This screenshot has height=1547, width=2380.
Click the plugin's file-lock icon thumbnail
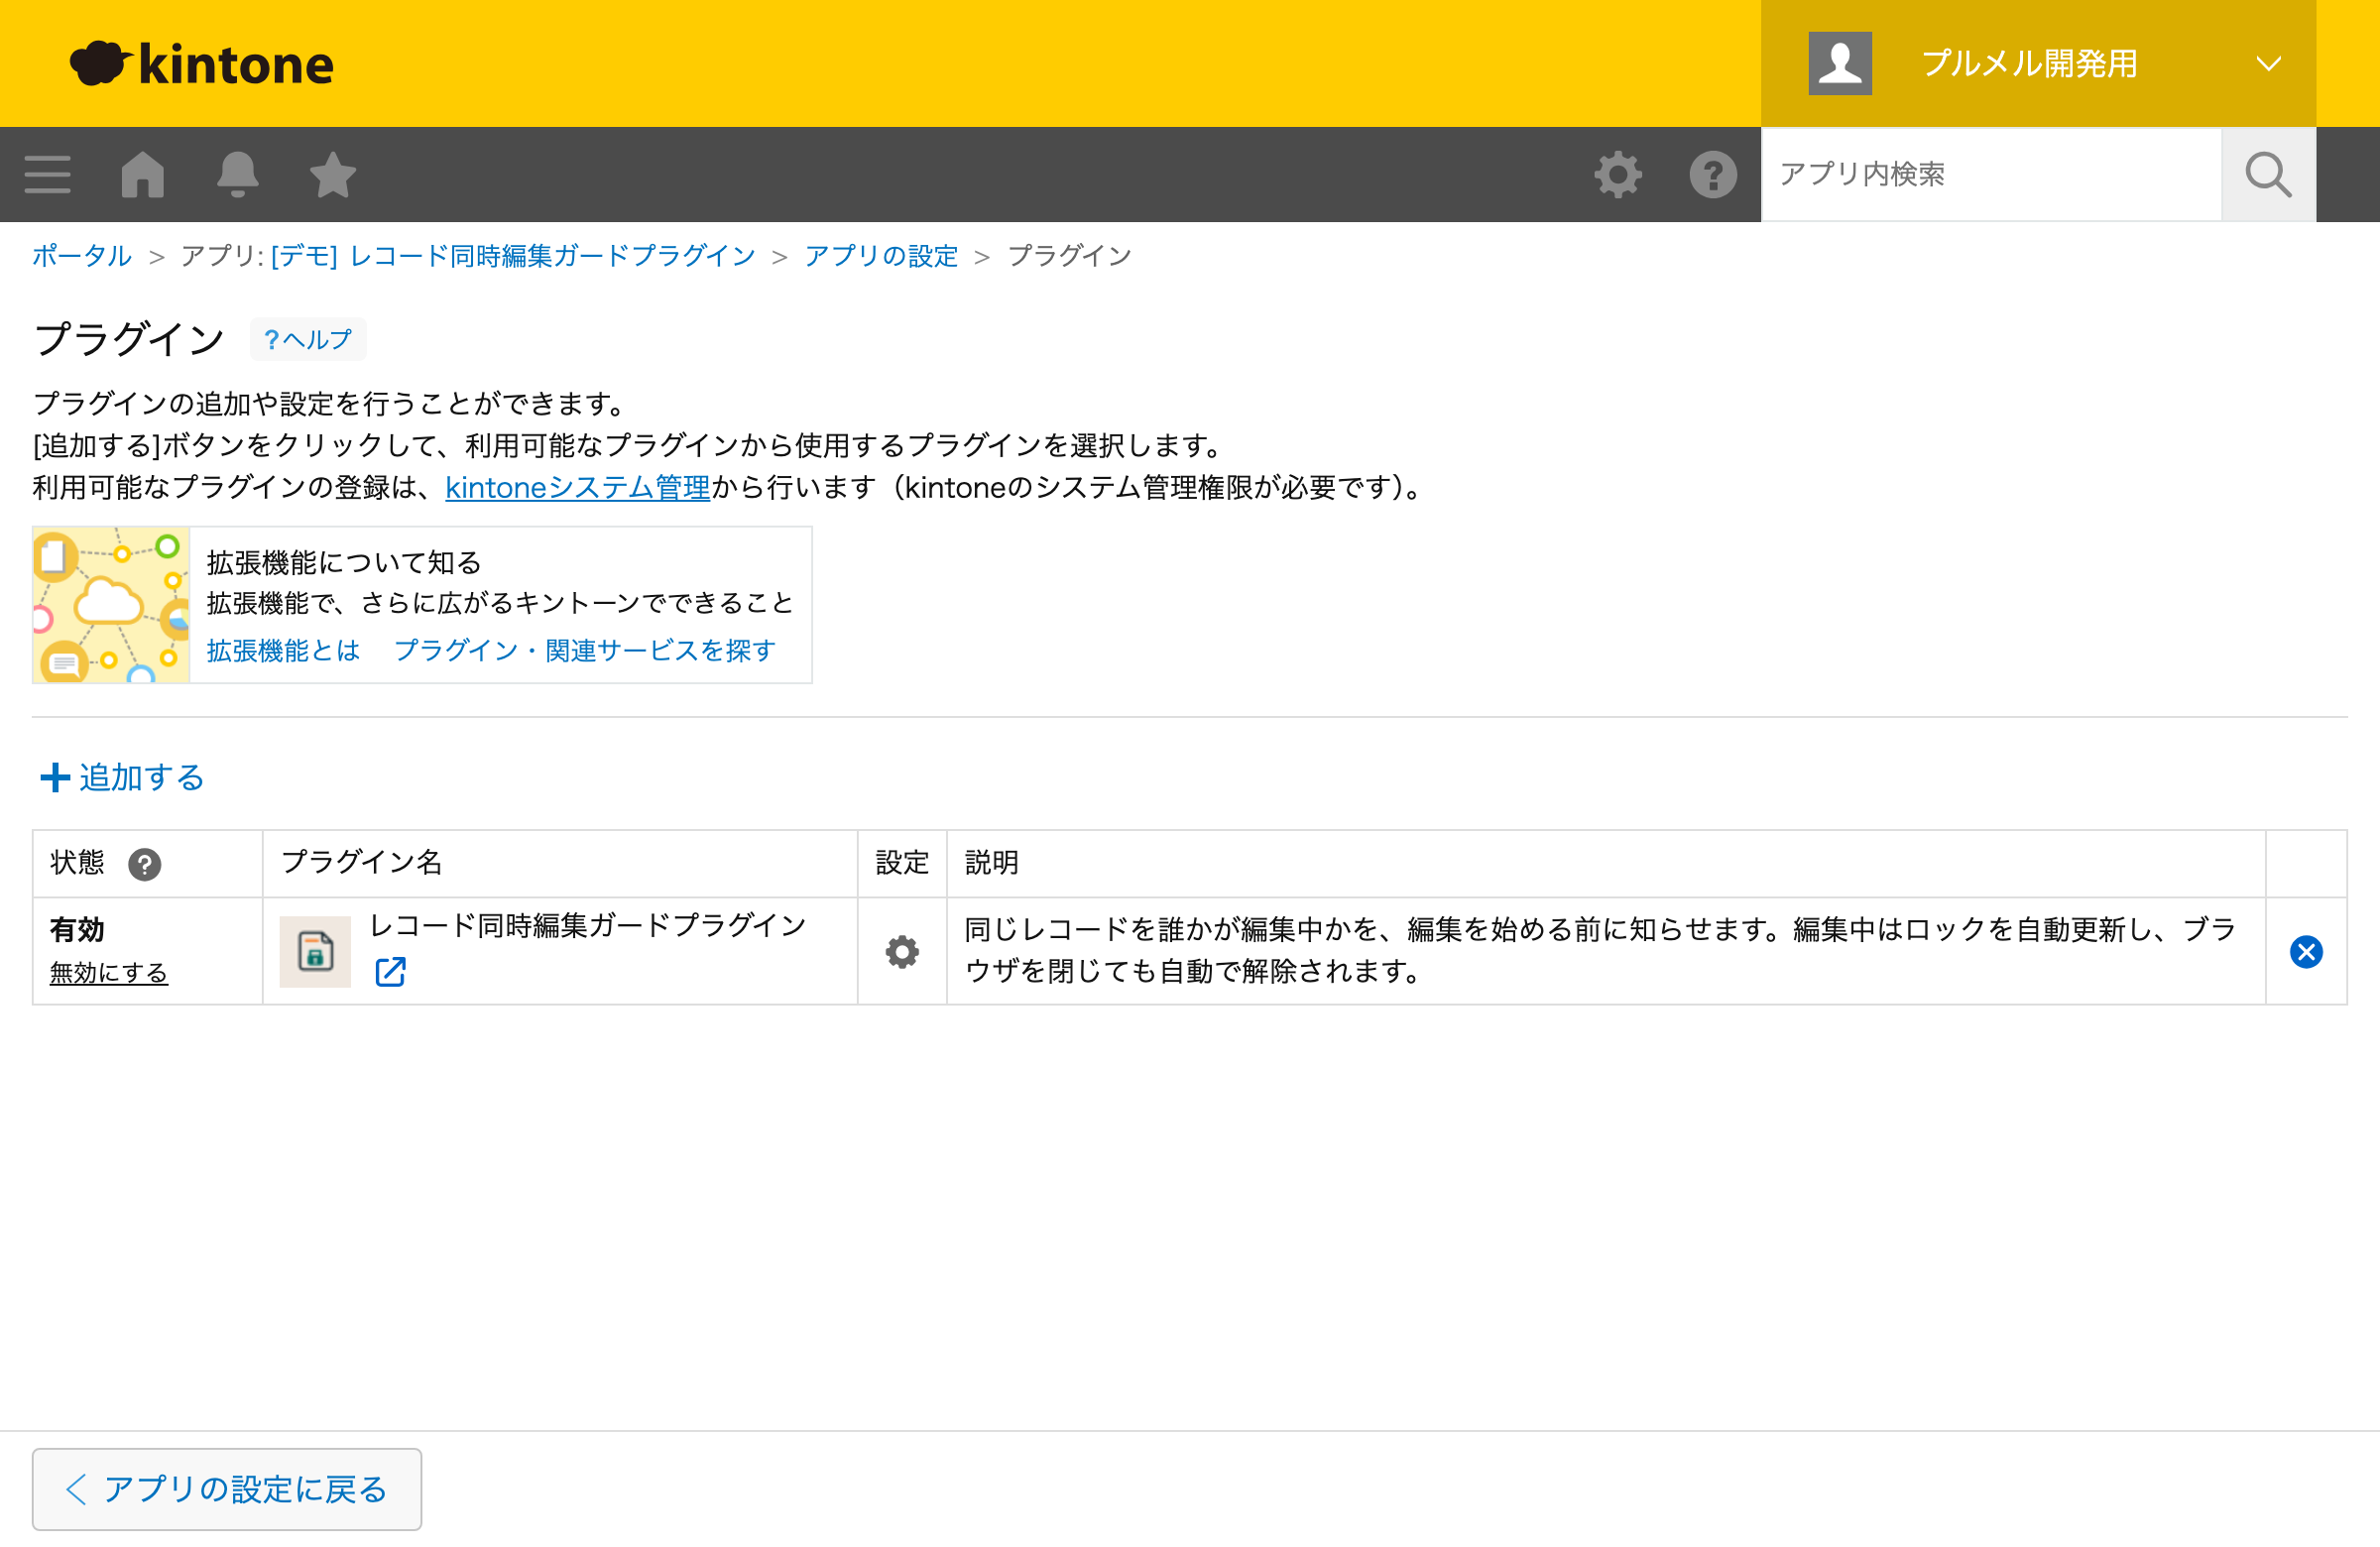(x=314, y=951)
